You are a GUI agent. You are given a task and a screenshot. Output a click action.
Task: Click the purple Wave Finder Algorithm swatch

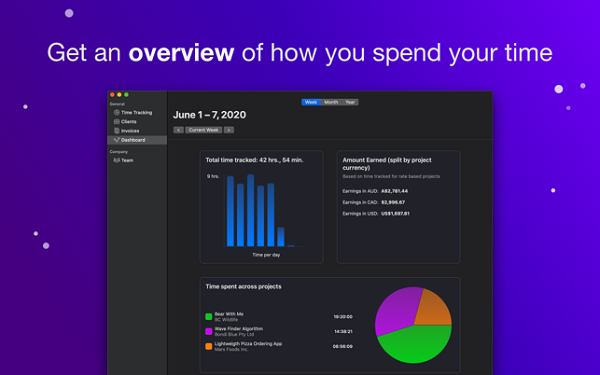point(209,331)
